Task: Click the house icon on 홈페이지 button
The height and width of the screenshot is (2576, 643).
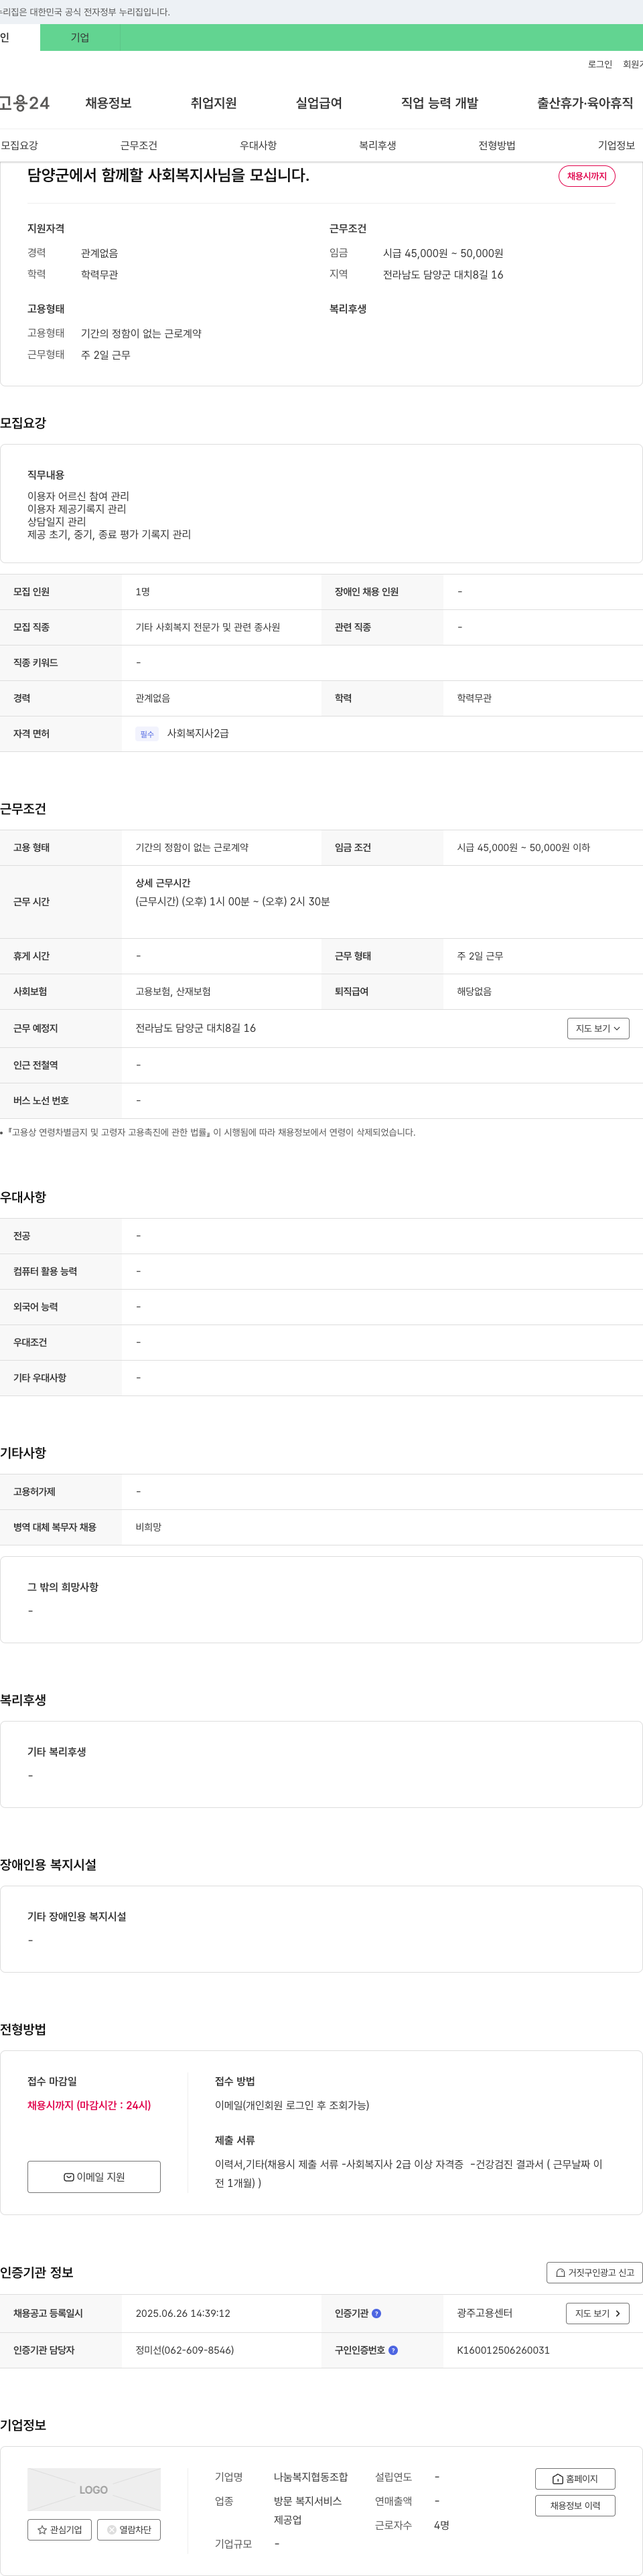Action: click(558, 2479)
